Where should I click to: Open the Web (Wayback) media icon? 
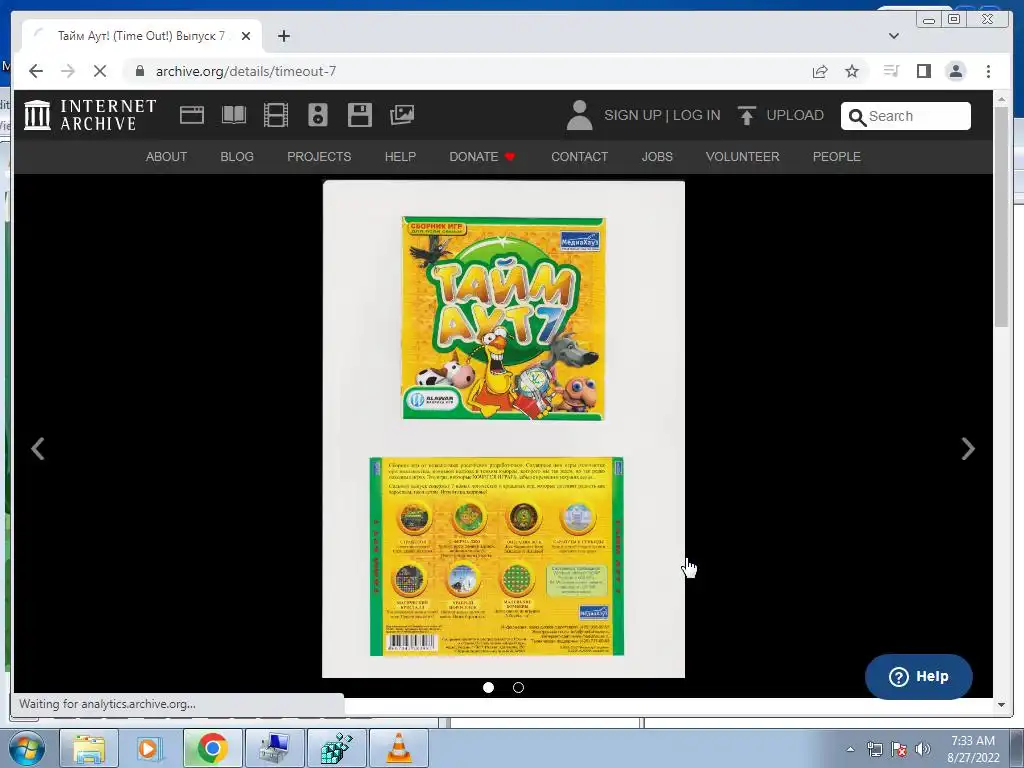pyautogui.click(x=192, y=116)
